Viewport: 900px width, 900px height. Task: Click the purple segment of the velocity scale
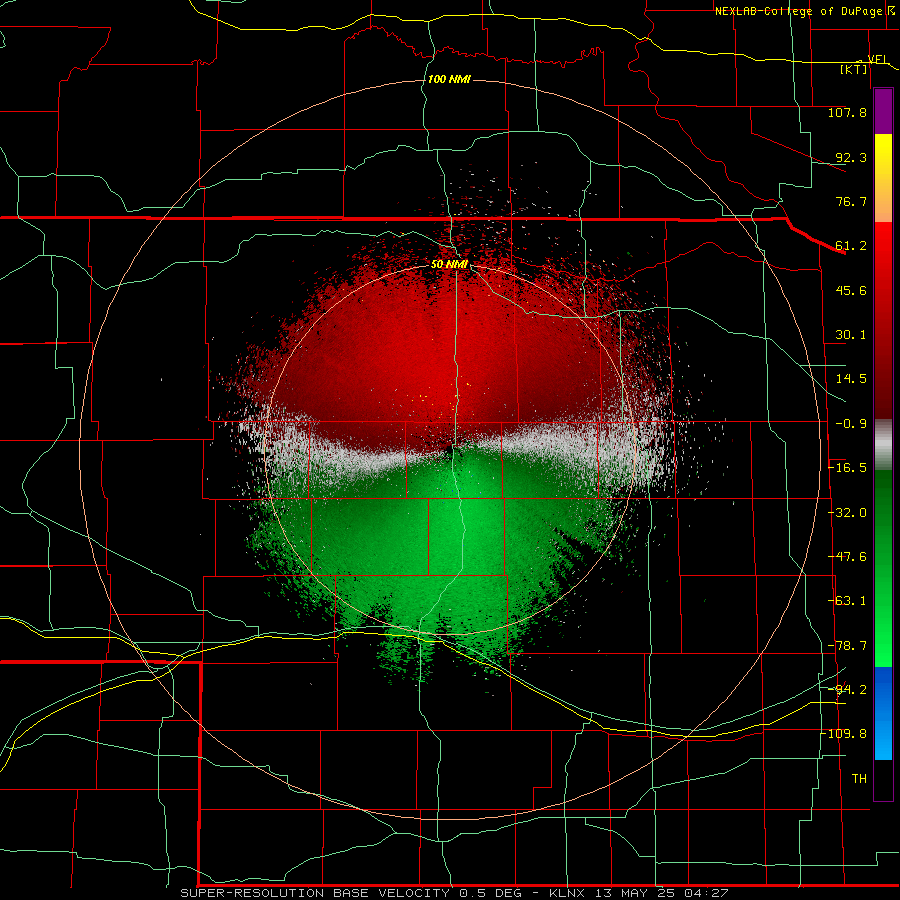883,112
